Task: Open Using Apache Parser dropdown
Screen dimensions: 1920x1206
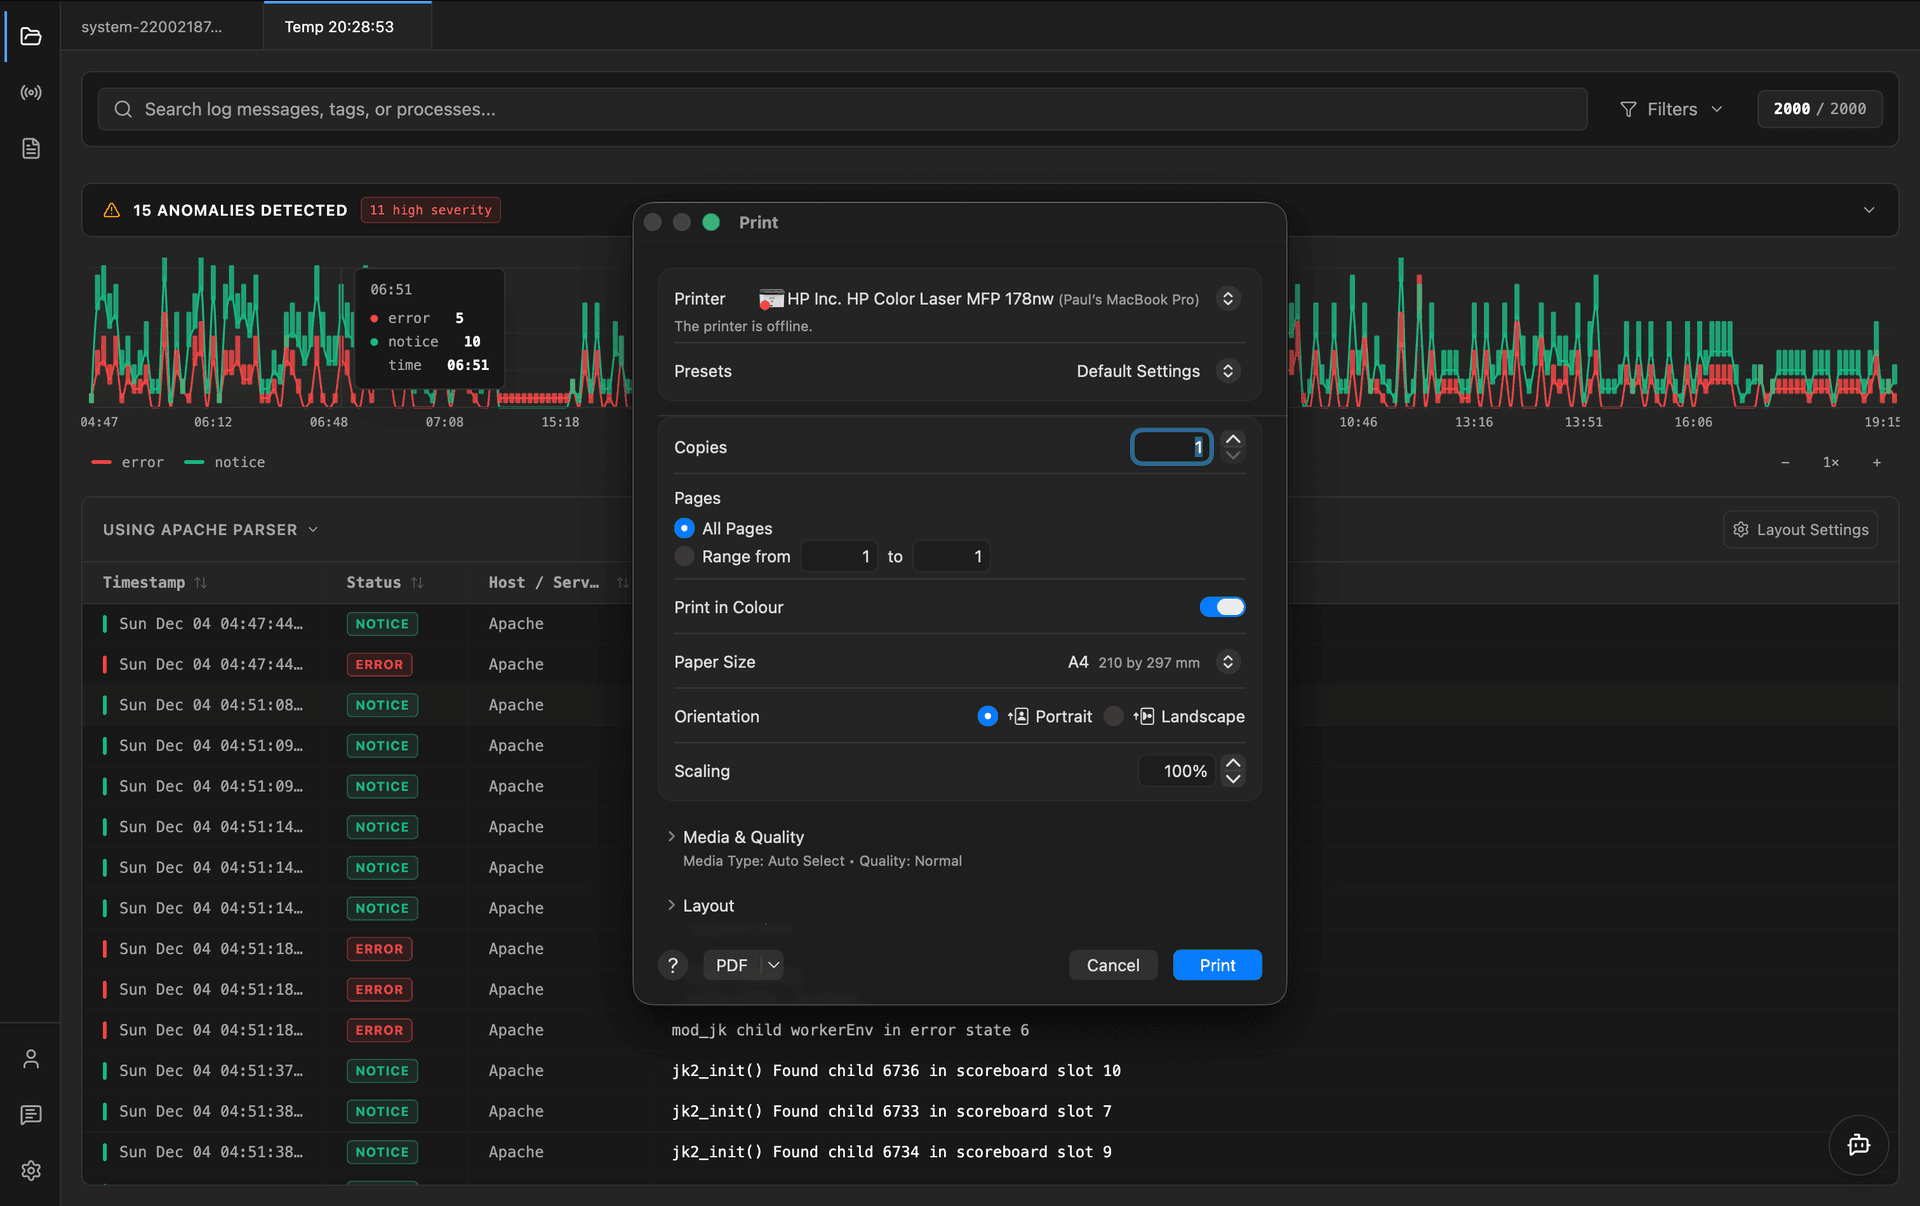Action: coord(210,529)
